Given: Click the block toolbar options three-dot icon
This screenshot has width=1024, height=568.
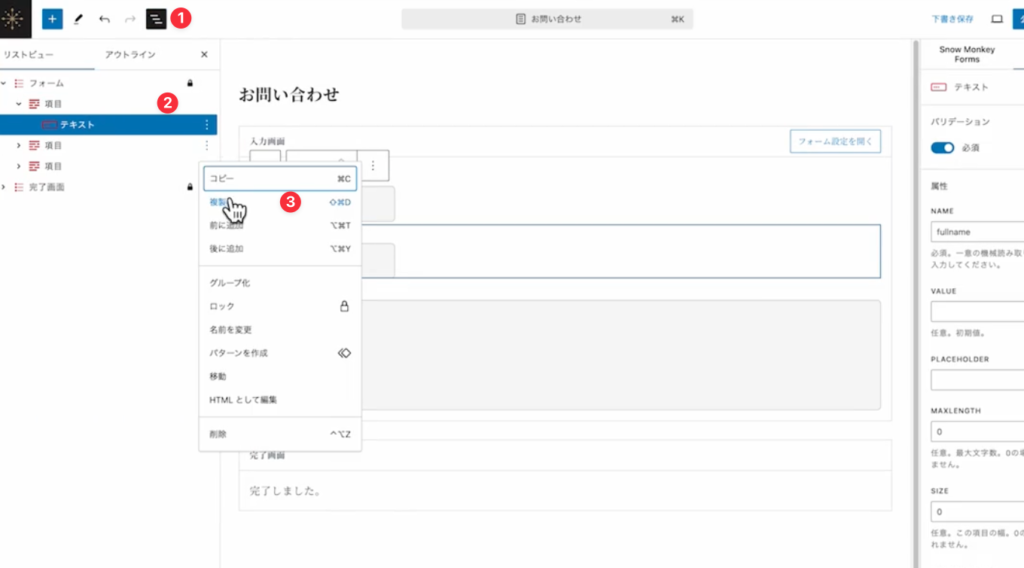Looking at the screenshot, I should (373, 165).
